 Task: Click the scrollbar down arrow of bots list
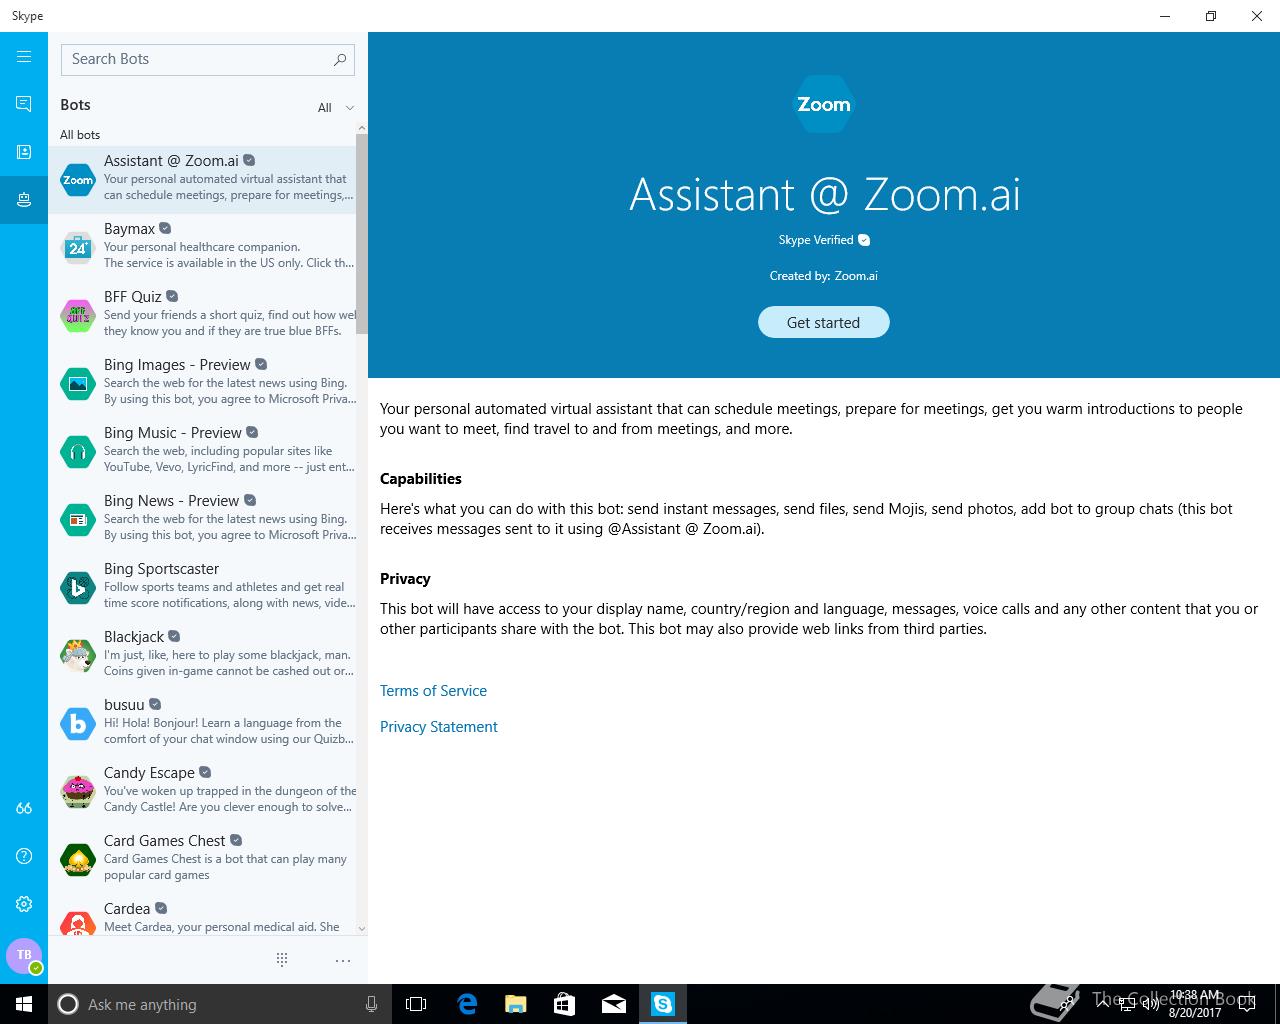tap(362, 929)
